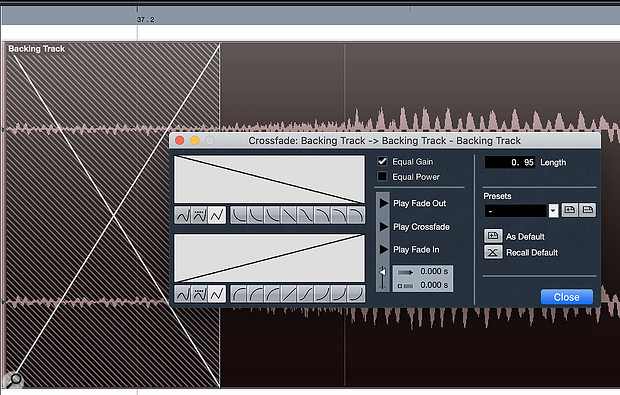Click the Recall Default button
This screenshot has width=620, height=395.
tap(493, 252)
